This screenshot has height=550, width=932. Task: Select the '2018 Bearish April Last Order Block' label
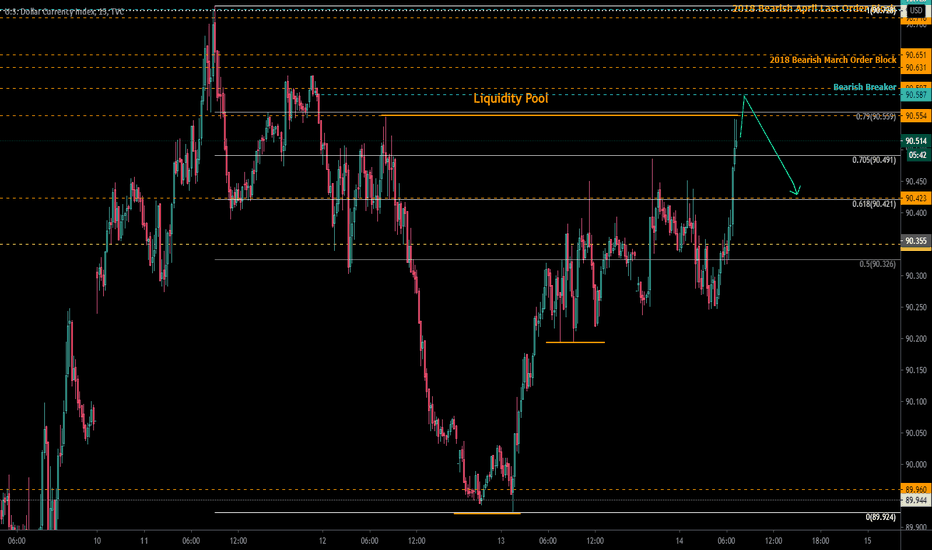814,9
